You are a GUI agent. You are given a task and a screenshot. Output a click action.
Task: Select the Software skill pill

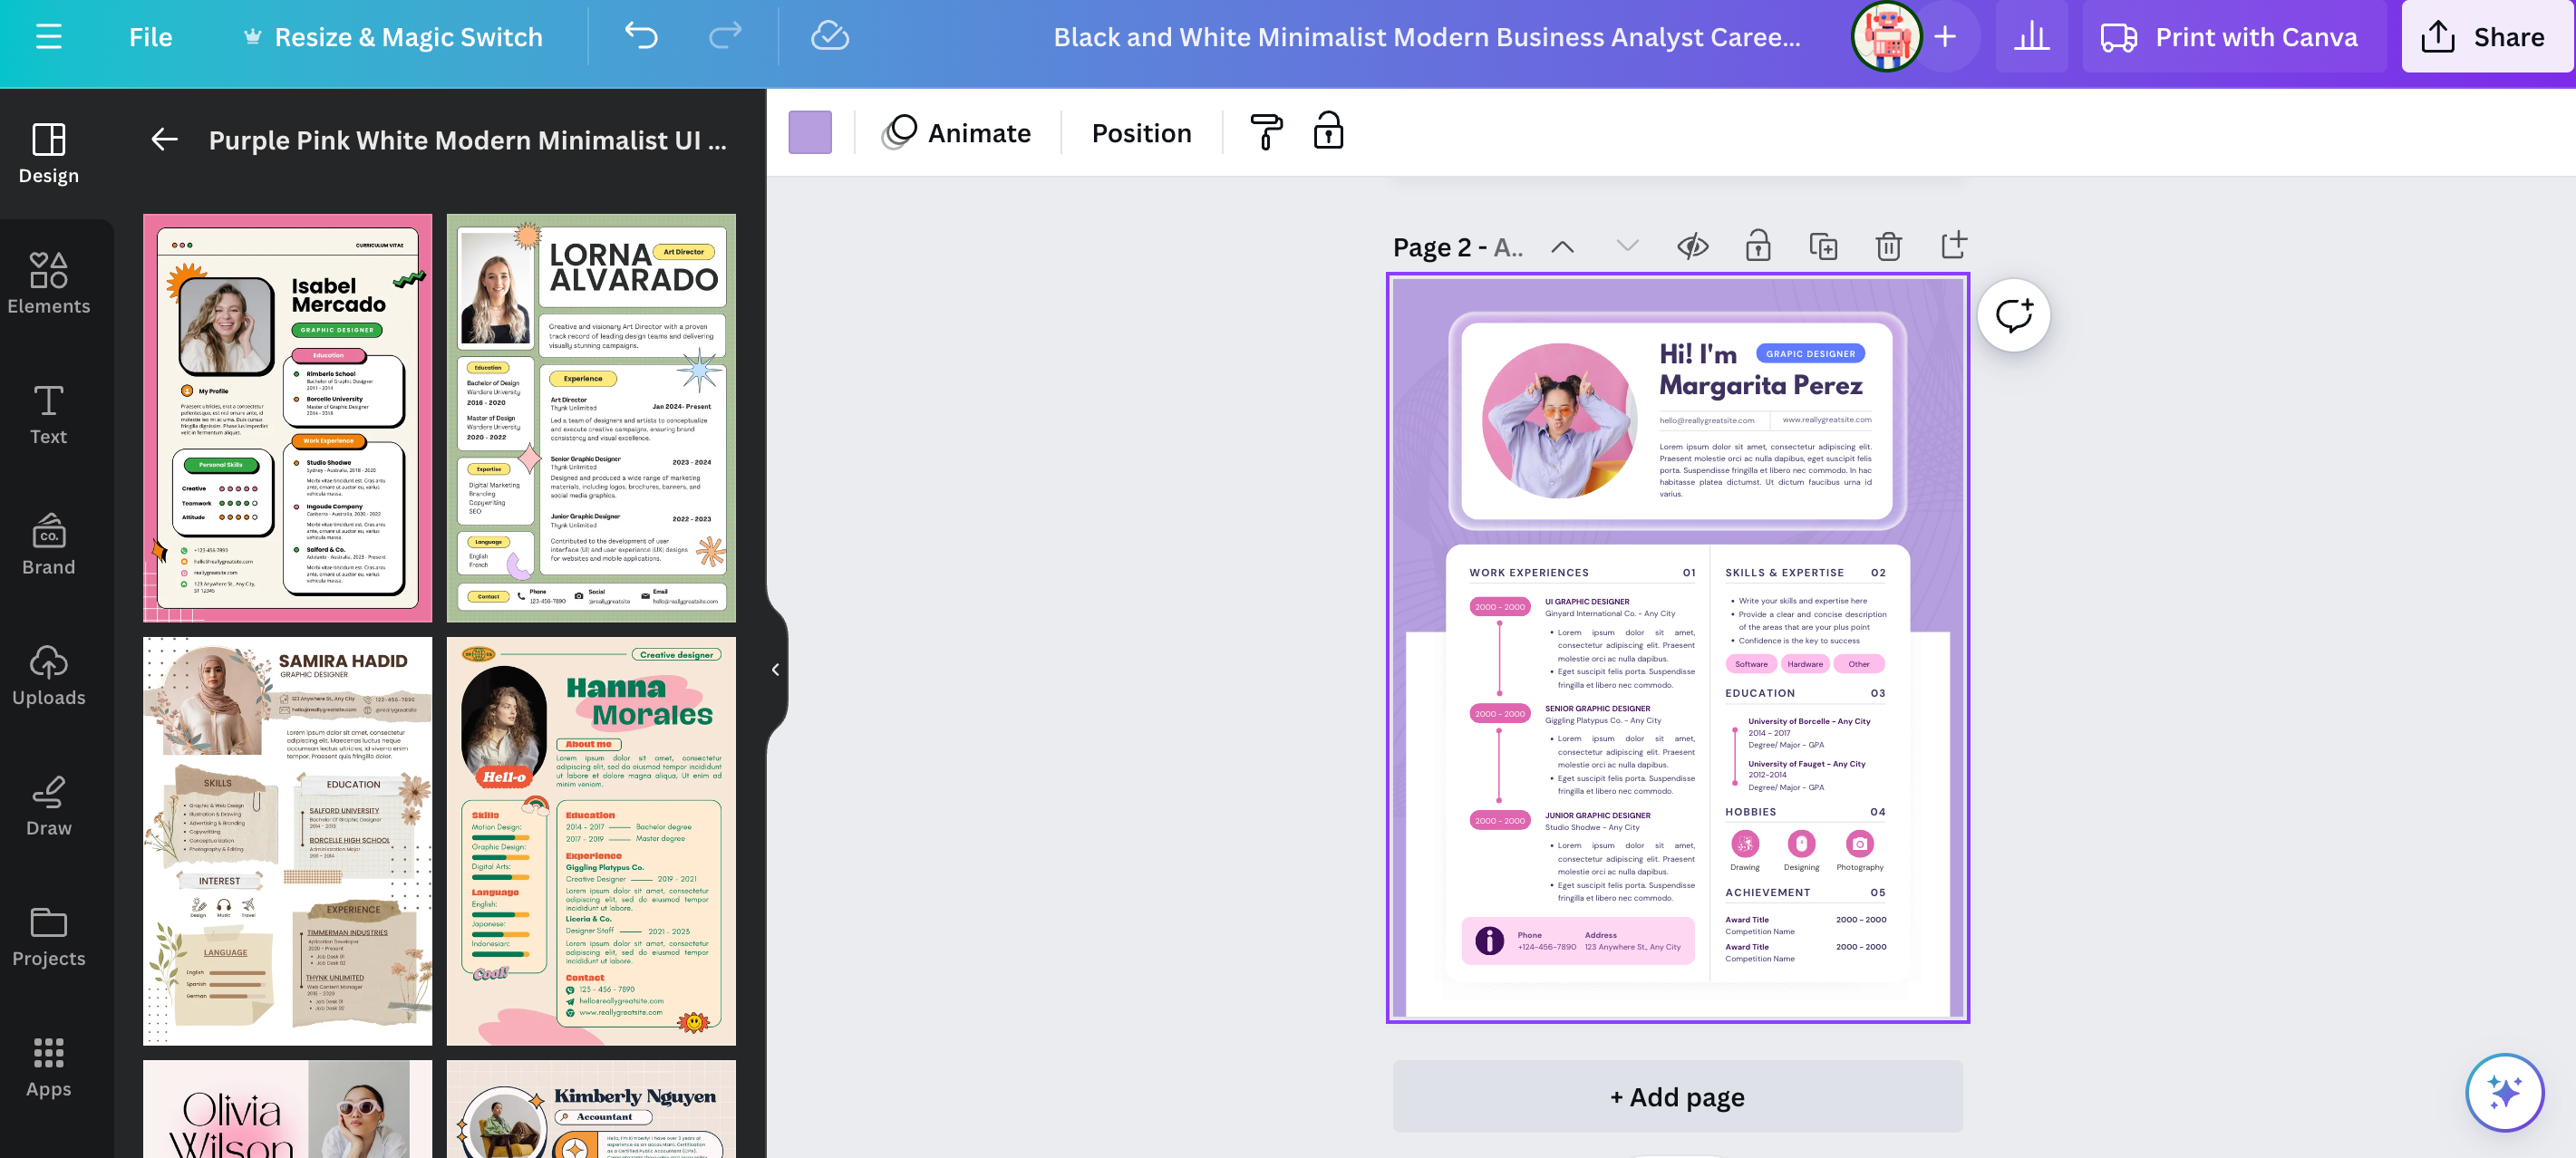1751,664
